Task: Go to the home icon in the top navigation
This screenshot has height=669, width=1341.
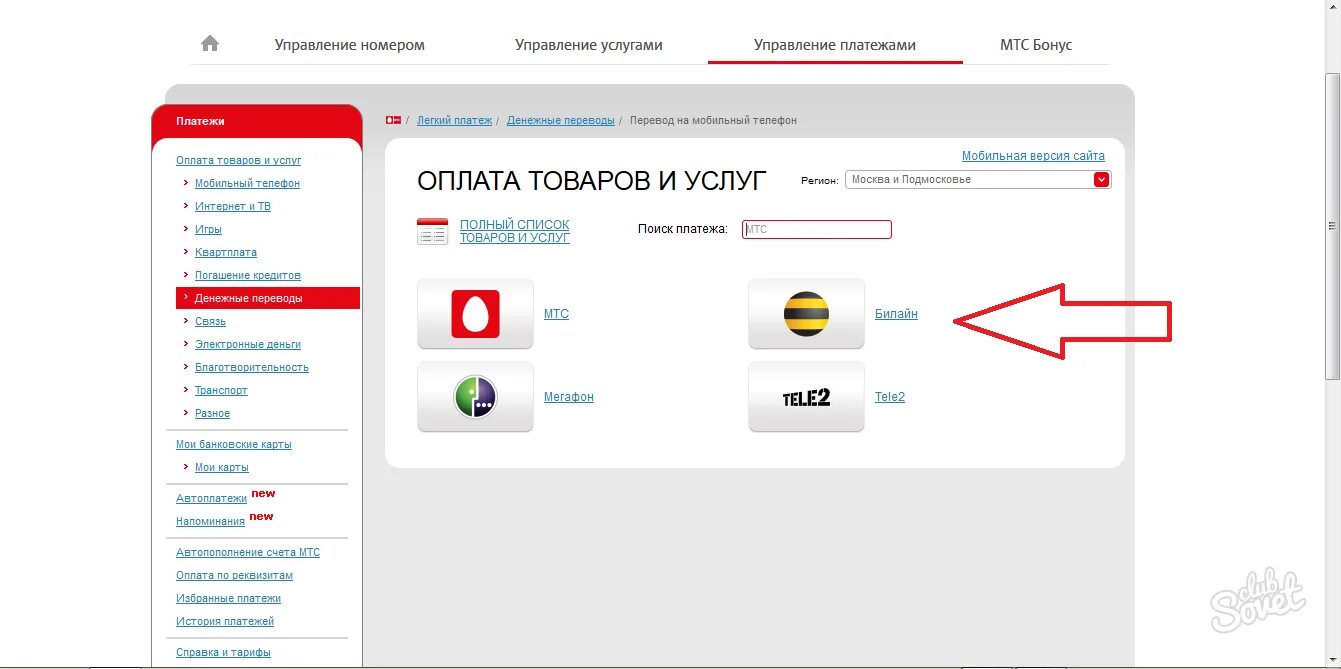Action: click(209, 43)
